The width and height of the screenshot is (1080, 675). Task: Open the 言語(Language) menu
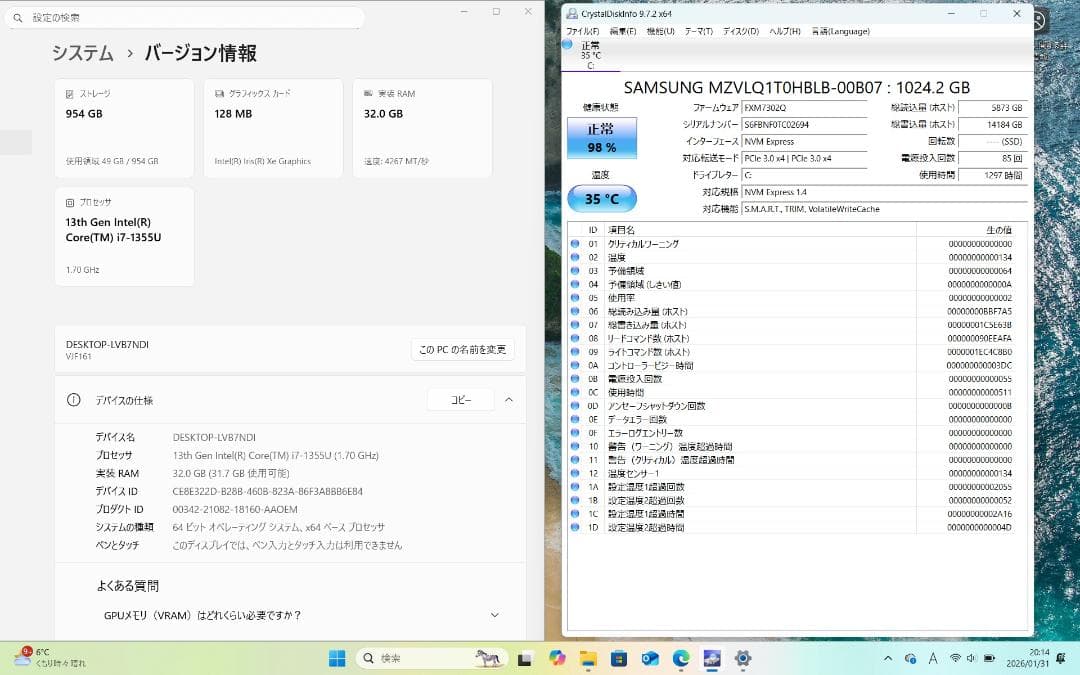click(840, 32)
